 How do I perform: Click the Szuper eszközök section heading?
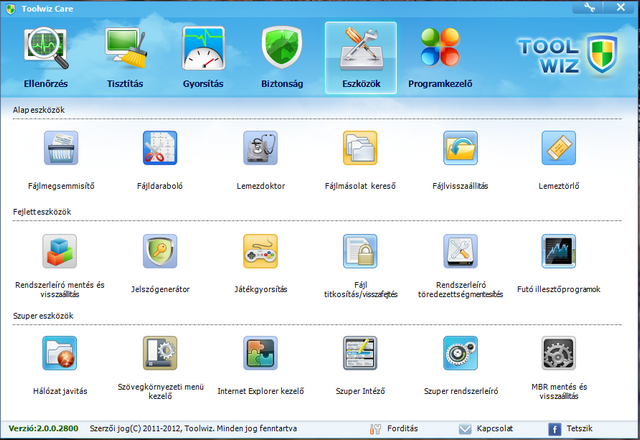43,316
